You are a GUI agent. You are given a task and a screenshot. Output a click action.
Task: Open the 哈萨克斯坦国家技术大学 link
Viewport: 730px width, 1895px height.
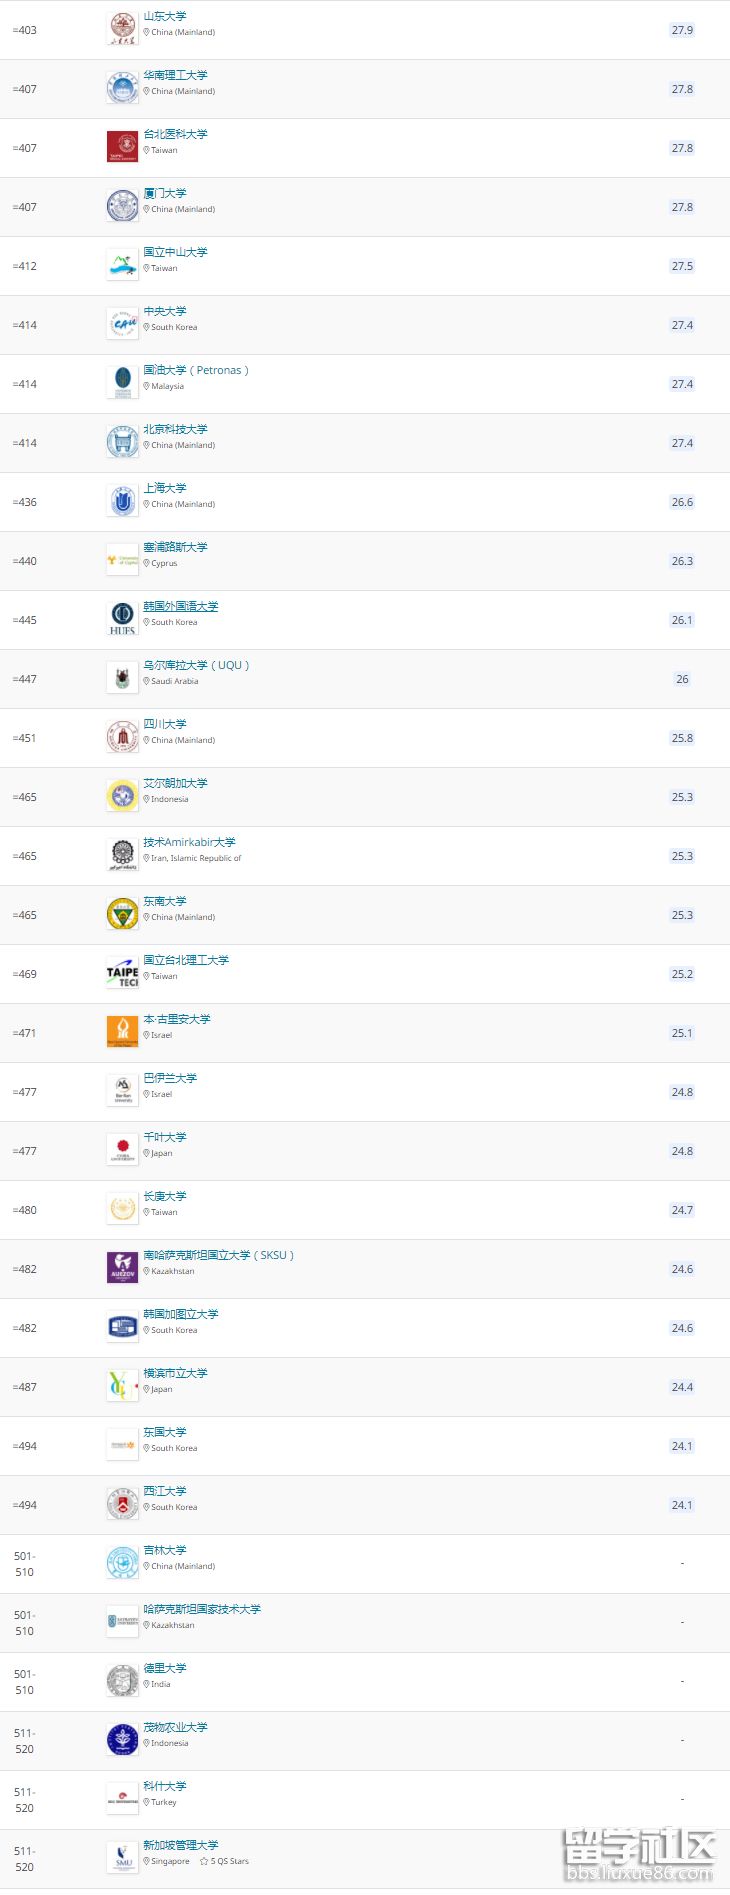202,1609
